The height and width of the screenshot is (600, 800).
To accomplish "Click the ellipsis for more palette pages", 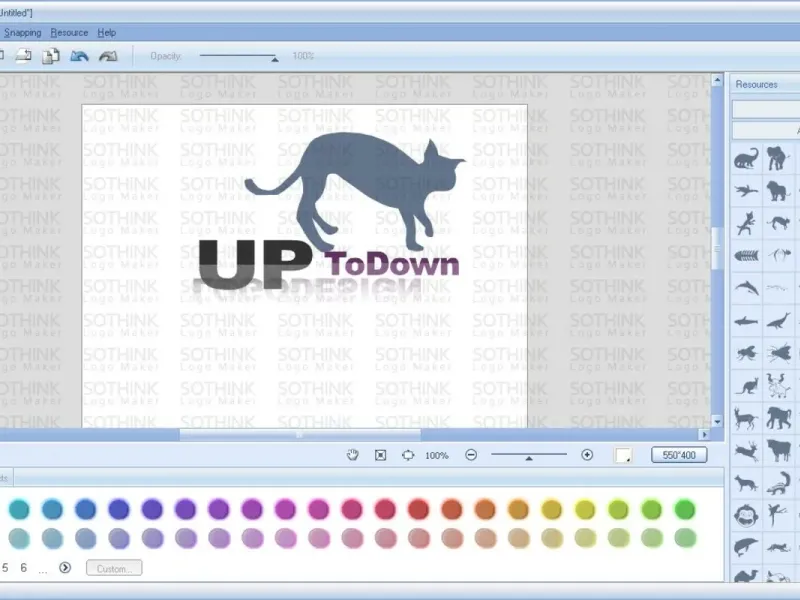I will (x=43, y=570).
